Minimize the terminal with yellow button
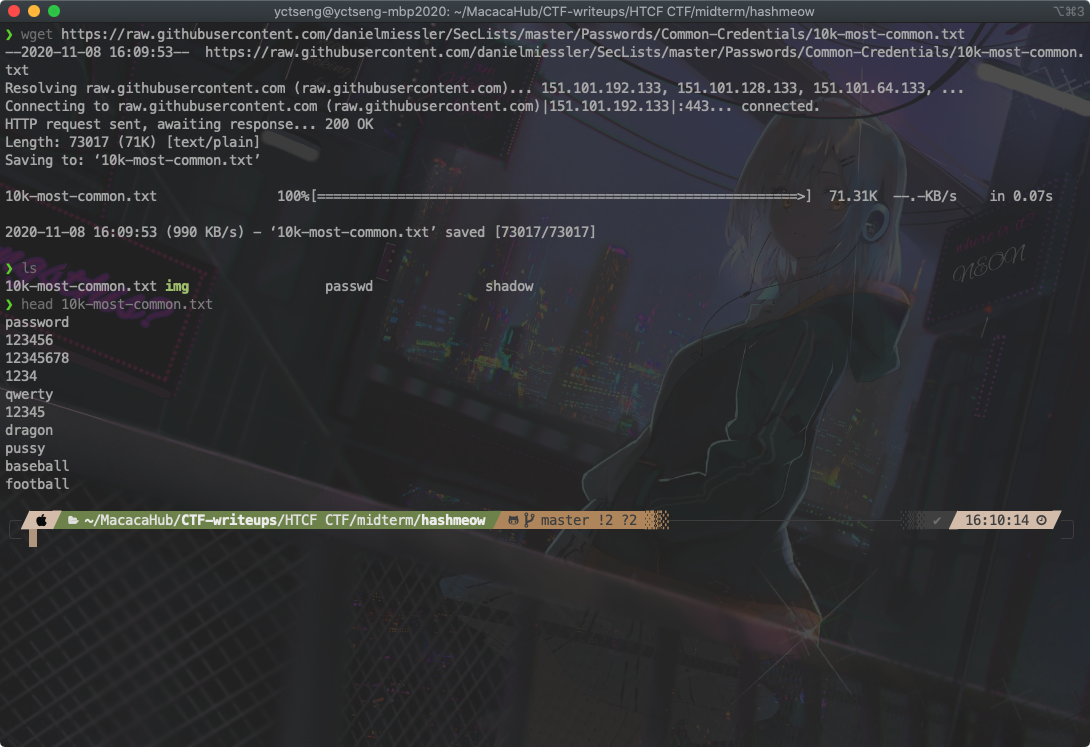The height and width of the screenshot is (747, 1090). tap(33, 11)
